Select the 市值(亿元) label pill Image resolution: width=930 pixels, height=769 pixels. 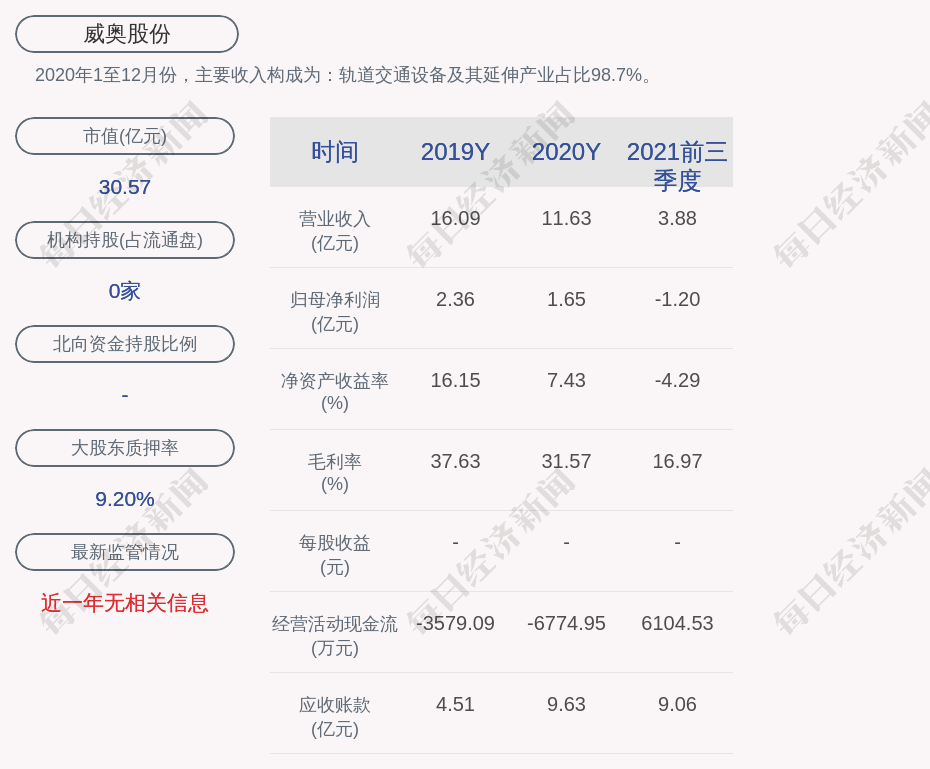pos(125,136)
